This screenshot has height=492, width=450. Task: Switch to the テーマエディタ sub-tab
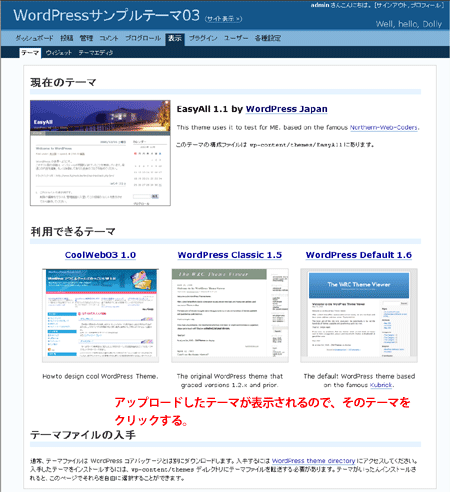(x=96, y=53)
